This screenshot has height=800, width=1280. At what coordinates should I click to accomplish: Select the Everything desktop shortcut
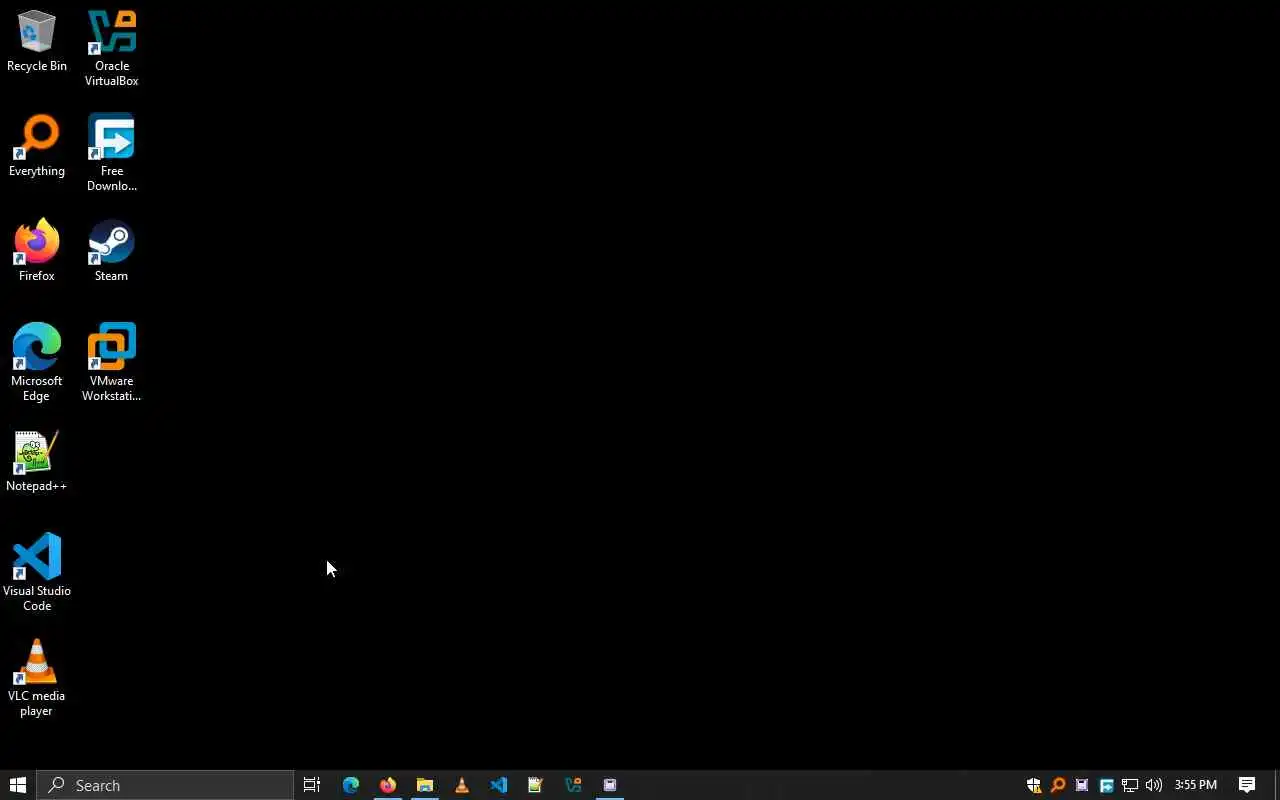(37, 147)
